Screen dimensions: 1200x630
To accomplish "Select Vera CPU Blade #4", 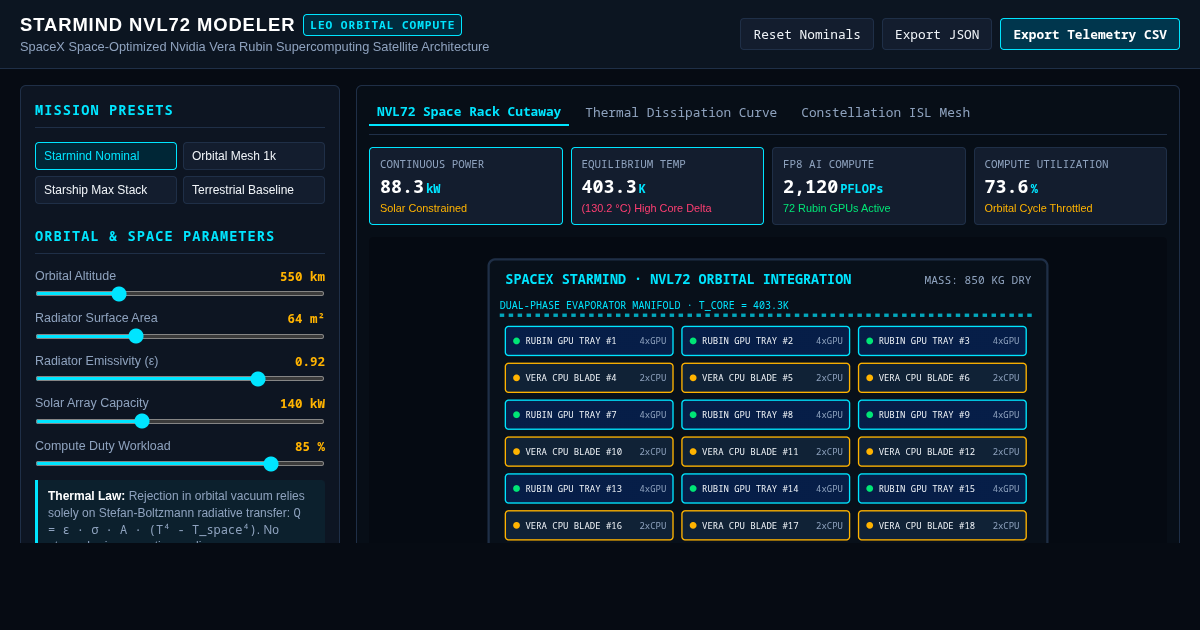I will (x=589, y=378).
